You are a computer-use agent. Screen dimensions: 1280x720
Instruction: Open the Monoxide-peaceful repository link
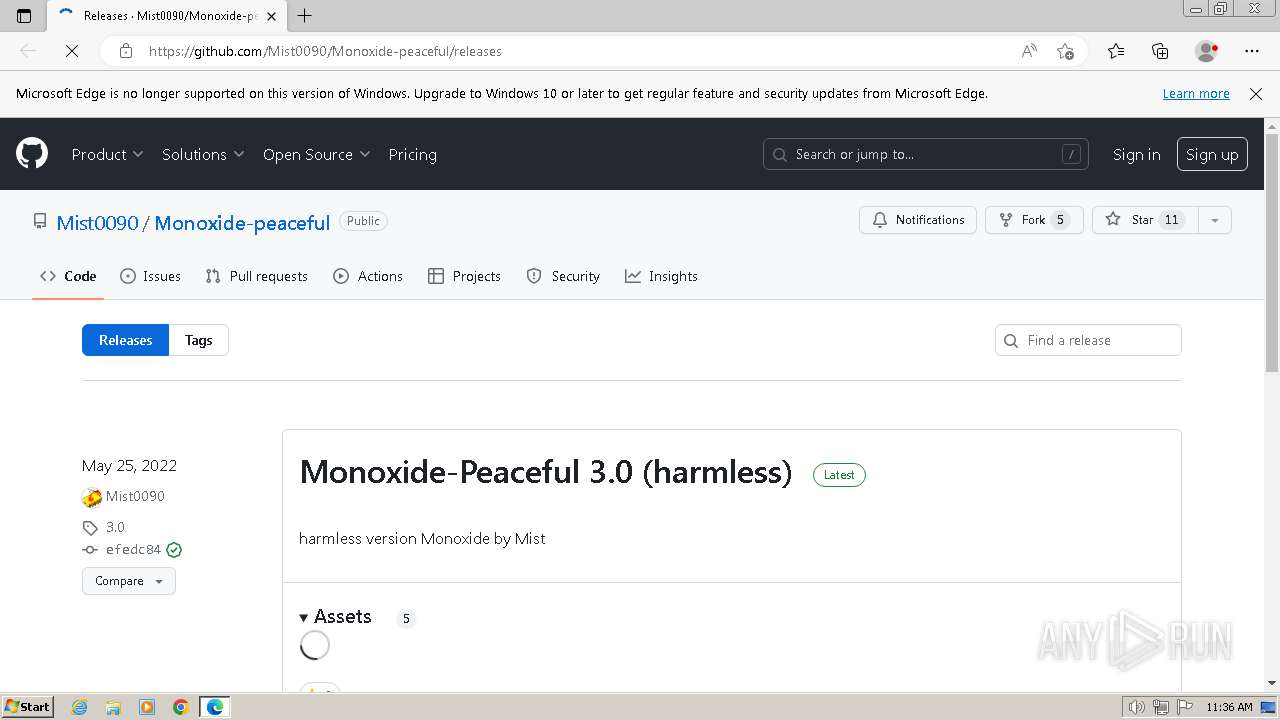[x=242, y=222]
